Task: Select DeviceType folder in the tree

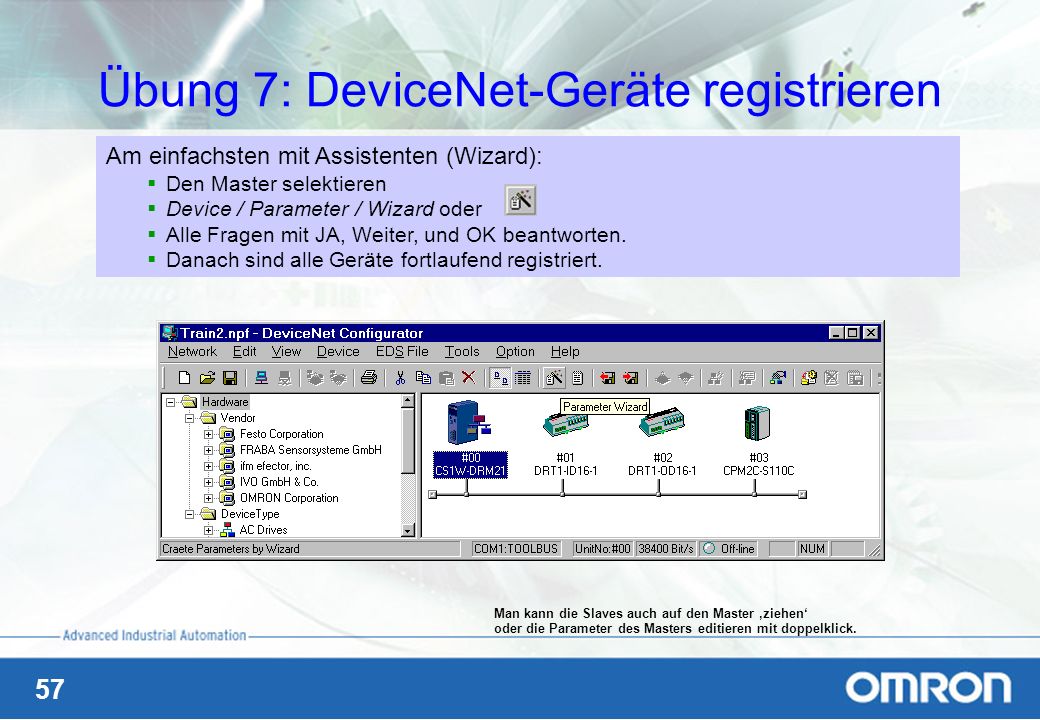Action: click(x=249, y=514)
